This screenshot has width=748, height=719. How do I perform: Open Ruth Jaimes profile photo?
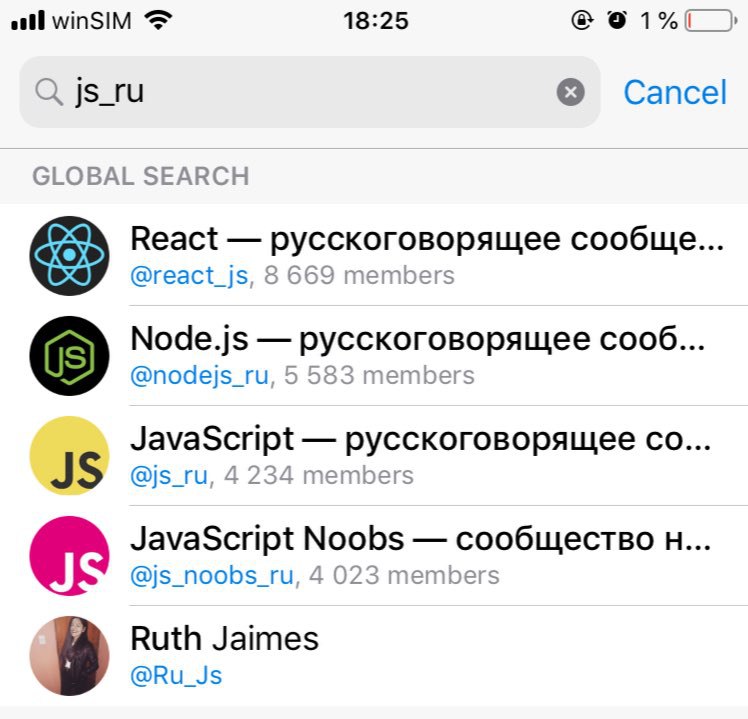[x=69, y=656]
